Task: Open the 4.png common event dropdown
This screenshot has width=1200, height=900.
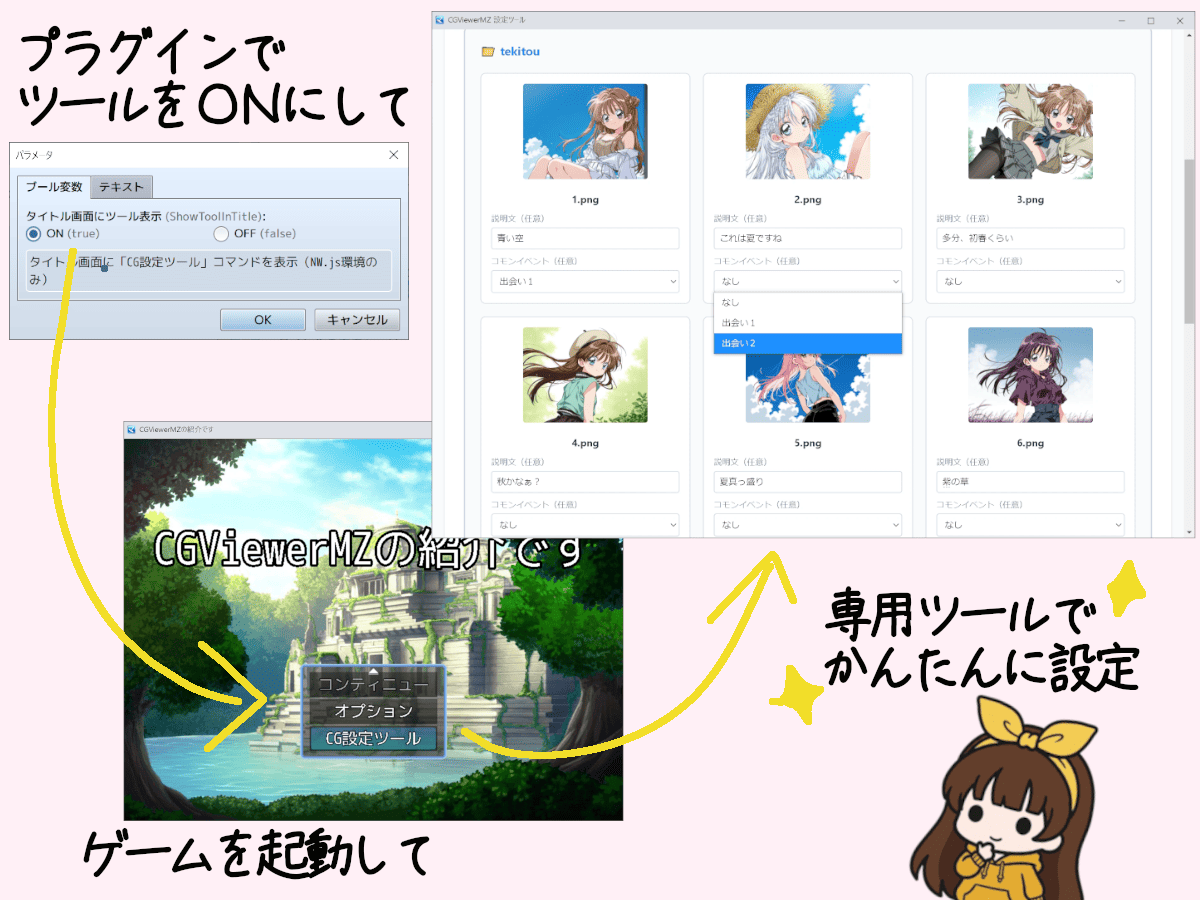Action: [585, 524]
